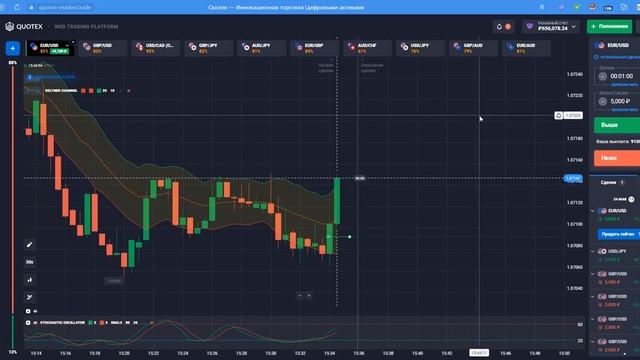Open the 30s timeframe selector
Viewport: 640px width, 360px height.
tap(29, 262)
